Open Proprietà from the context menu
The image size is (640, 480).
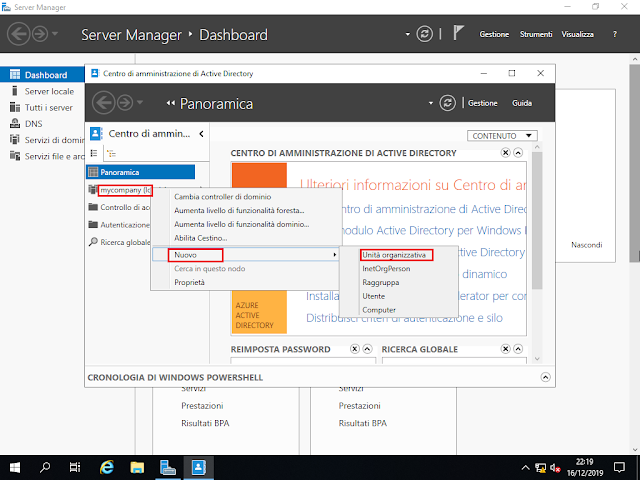pos(189,282)
